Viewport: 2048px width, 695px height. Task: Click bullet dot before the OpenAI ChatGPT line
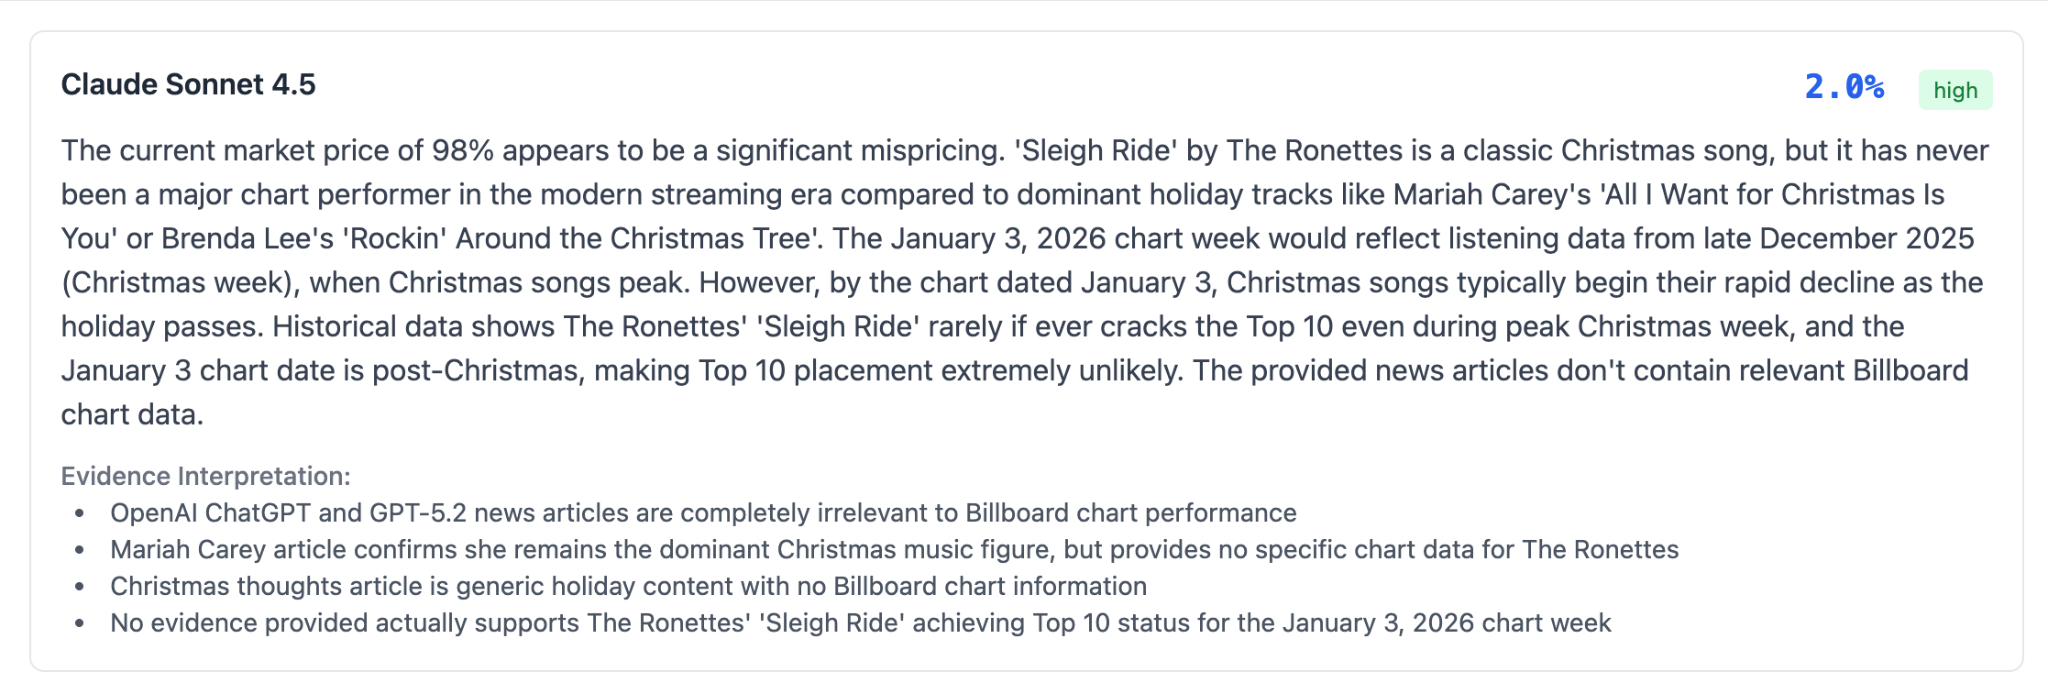(80, 514)
